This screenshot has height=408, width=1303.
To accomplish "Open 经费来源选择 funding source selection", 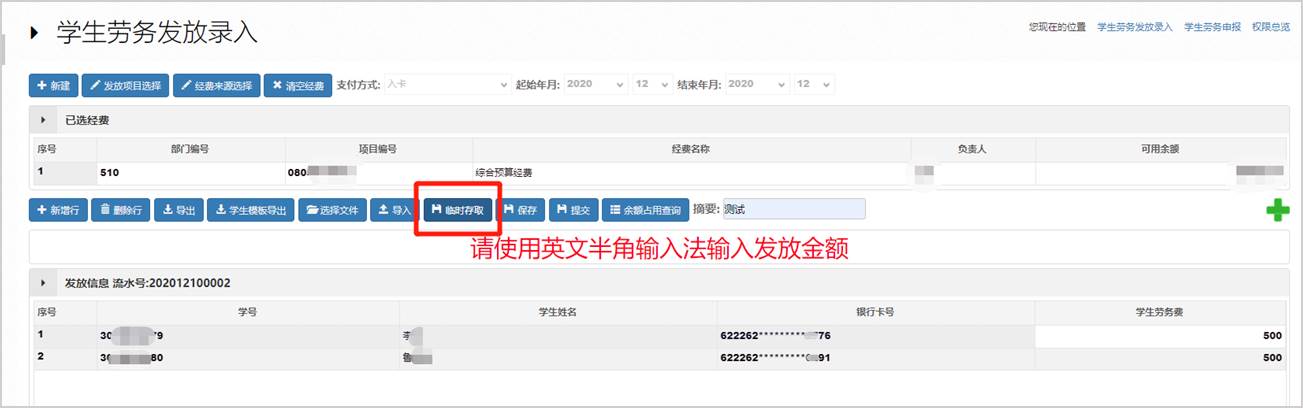I will pos(216,86).
